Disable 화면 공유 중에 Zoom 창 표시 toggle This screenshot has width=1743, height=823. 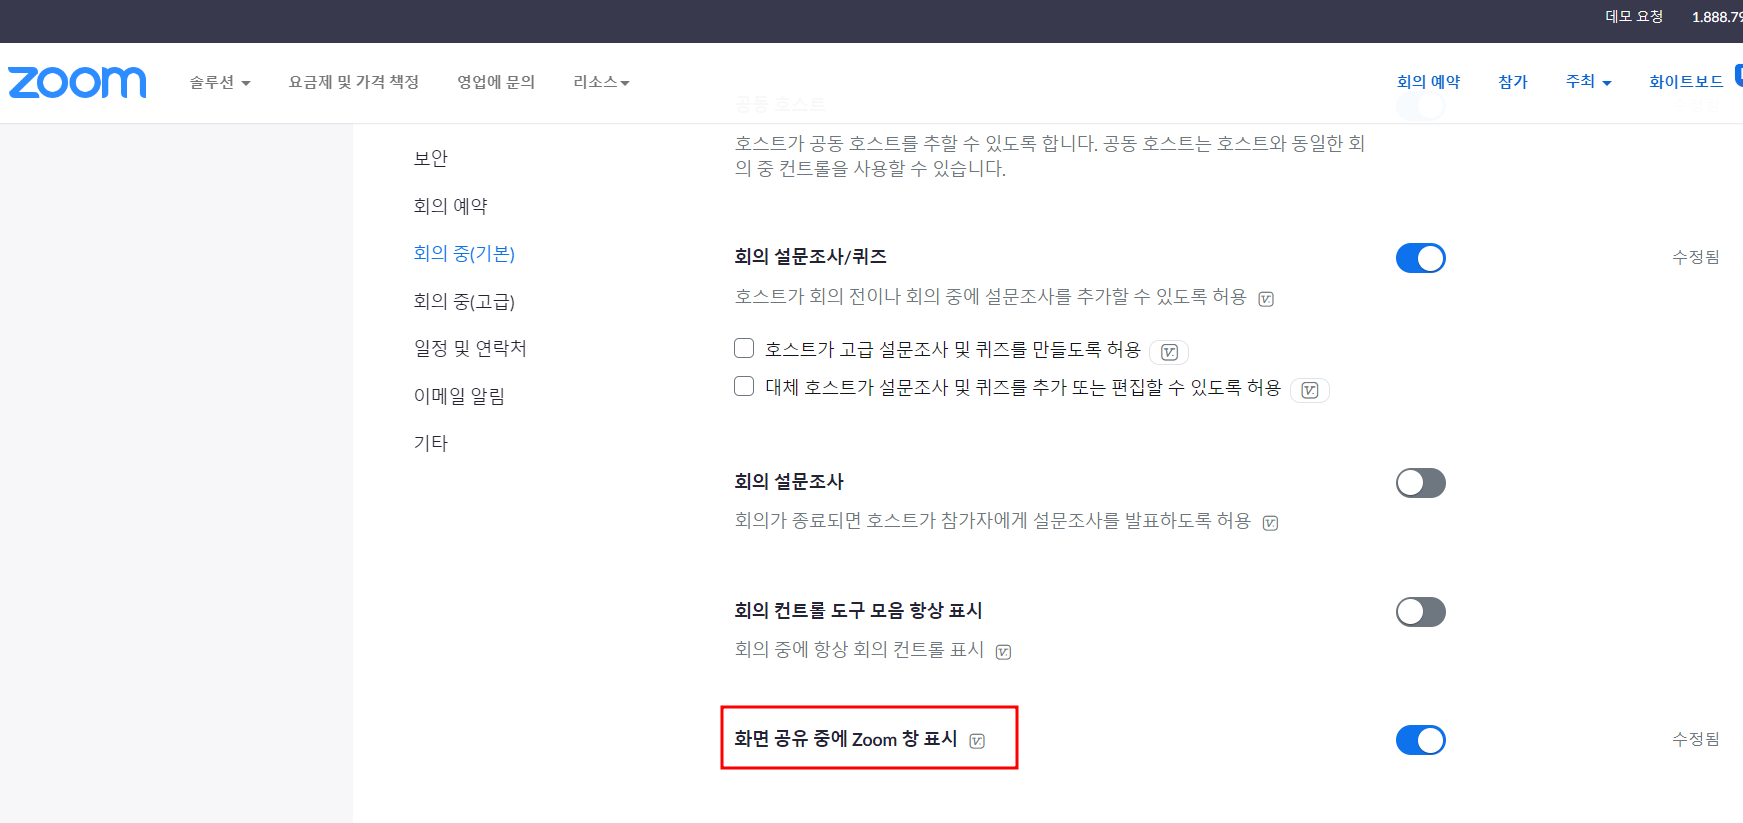tap(1421, 740)
